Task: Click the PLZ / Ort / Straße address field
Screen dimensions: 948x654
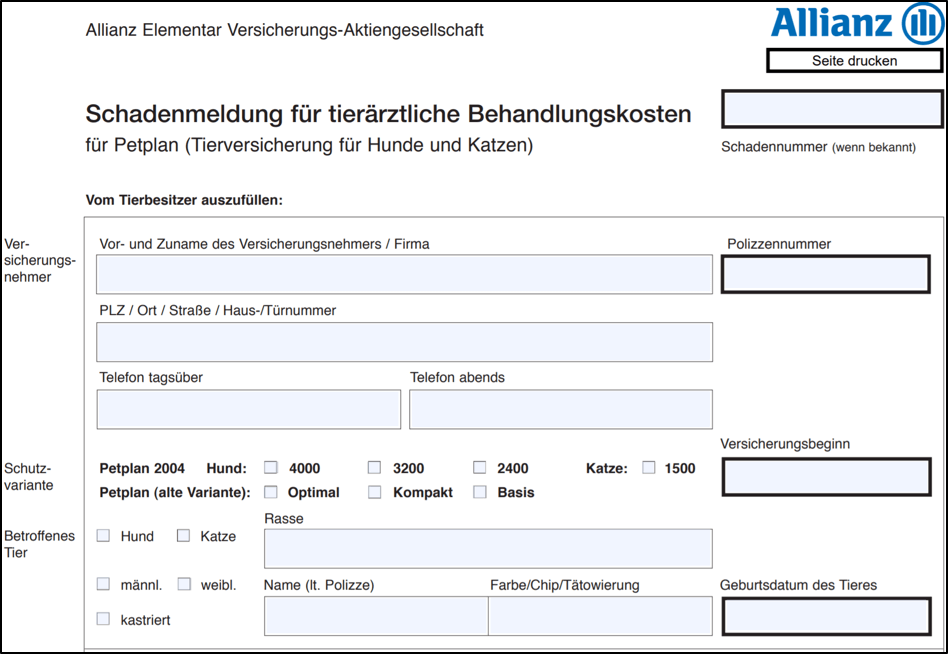Action: pyautogui.click(x=404, y=342)
